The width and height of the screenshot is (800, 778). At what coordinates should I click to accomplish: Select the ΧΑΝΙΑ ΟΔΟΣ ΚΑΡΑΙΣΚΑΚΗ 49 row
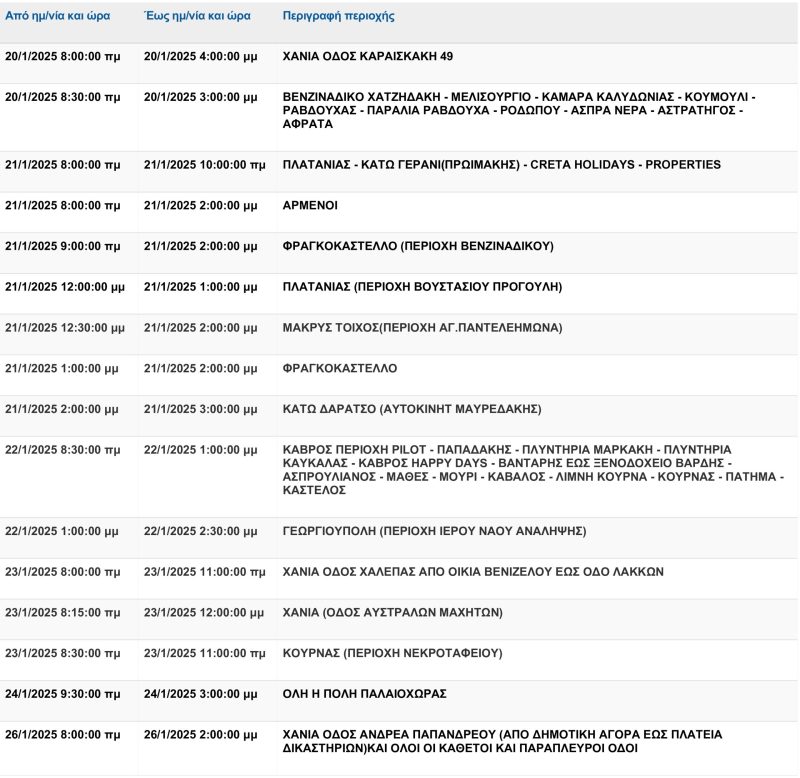click(368, 57)
